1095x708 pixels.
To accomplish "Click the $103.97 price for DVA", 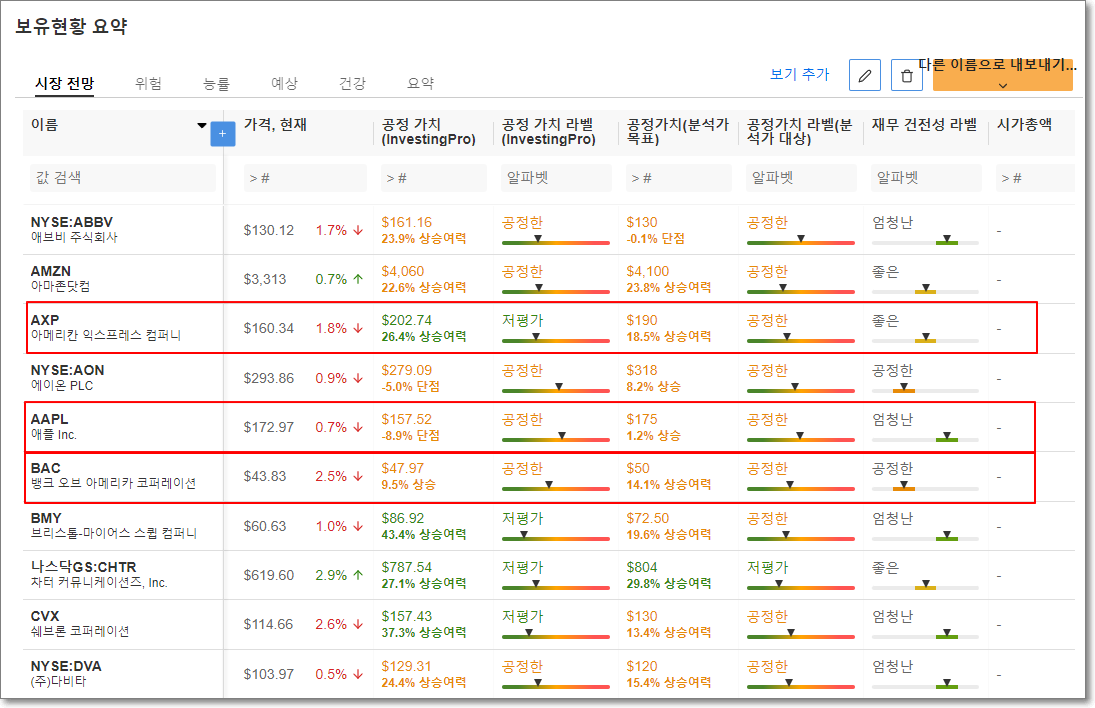I will [x=269, y=674].
